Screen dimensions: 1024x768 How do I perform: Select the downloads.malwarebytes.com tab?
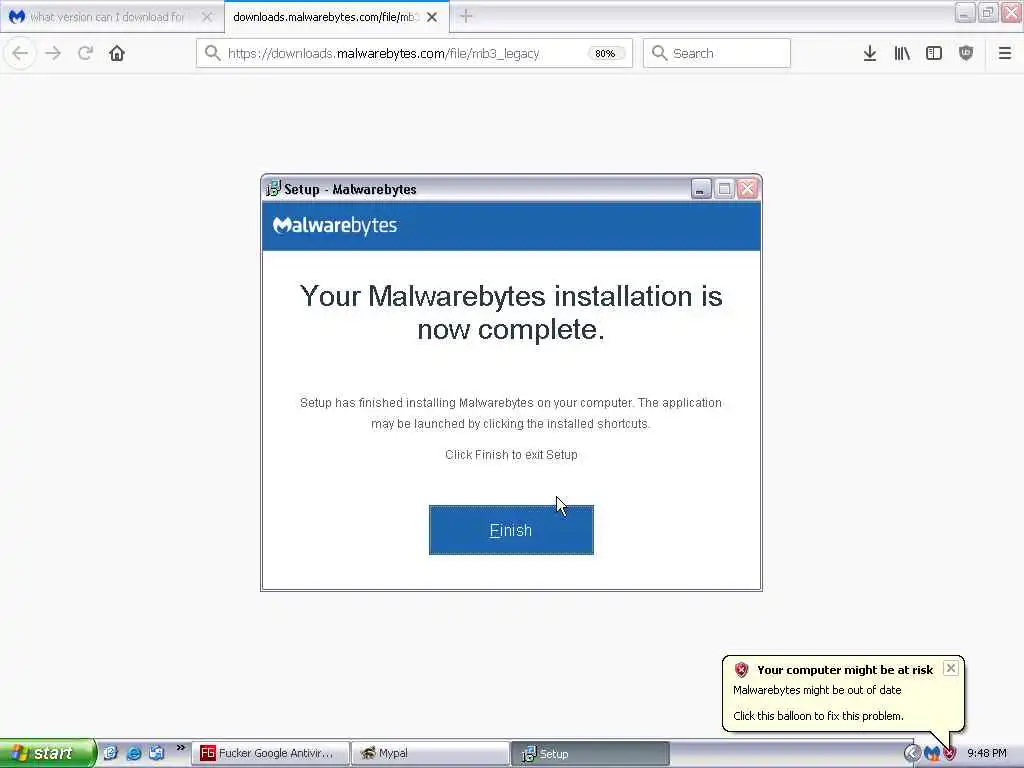point(324,17)
